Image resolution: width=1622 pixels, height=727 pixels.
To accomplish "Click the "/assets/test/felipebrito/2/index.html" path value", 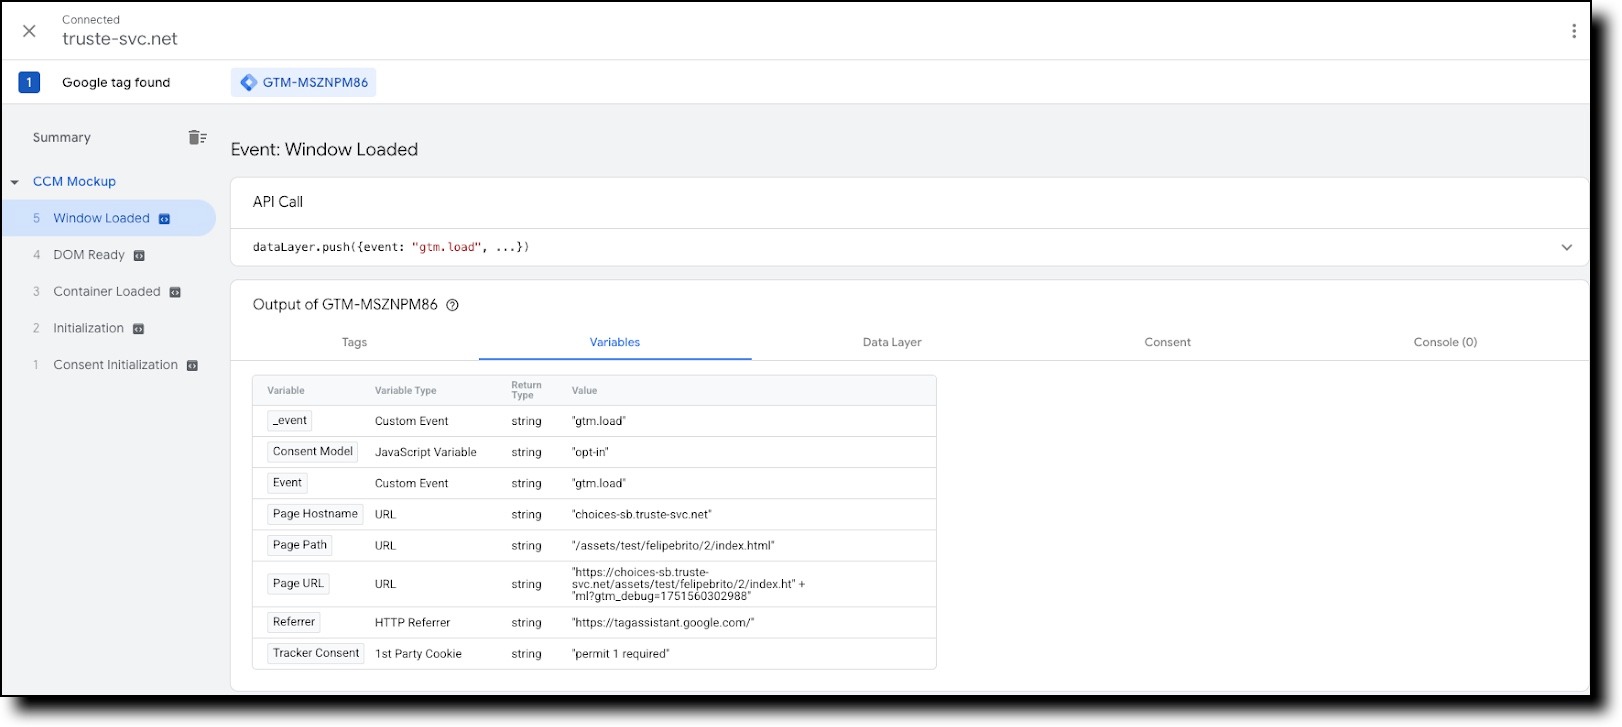I will (x=673, y=546).
